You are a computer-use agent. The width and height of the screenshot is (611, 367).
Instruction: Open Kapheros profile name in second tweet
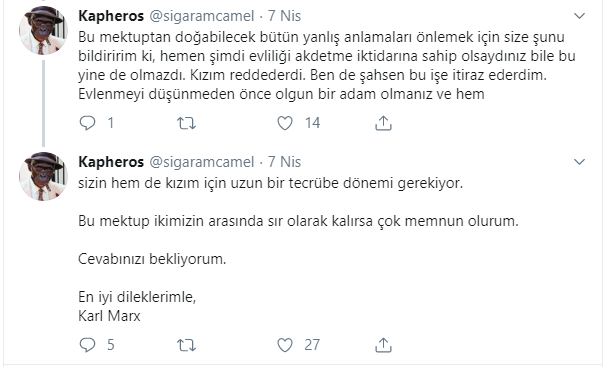tap(111, 162)
